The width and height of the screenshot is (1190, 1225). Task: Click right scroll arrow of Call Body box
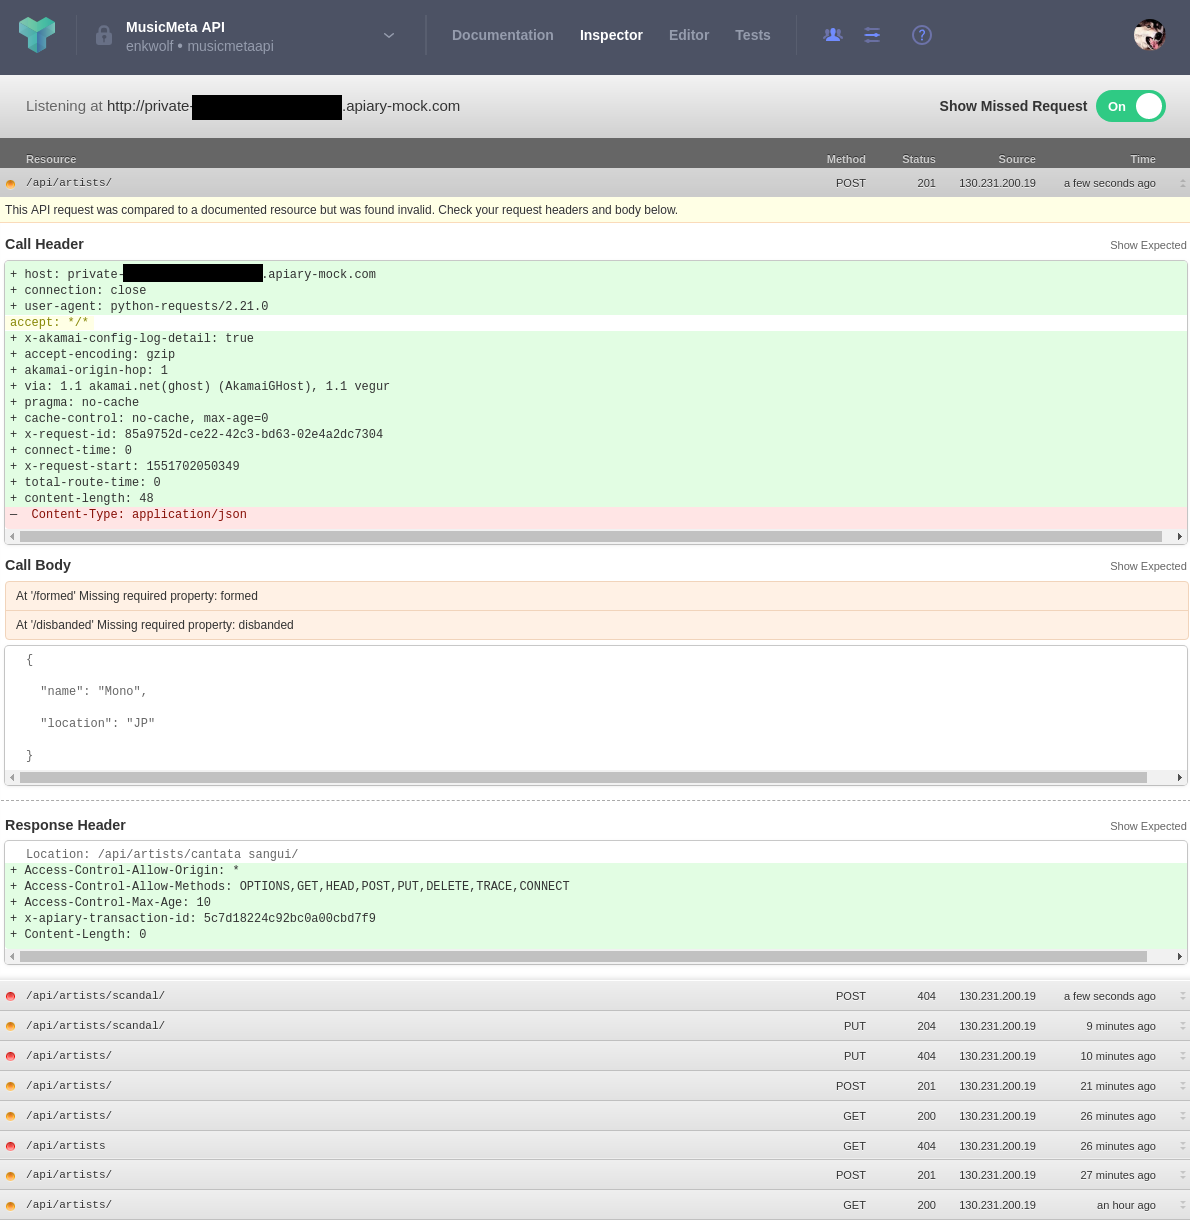[x=1180, y=777]
